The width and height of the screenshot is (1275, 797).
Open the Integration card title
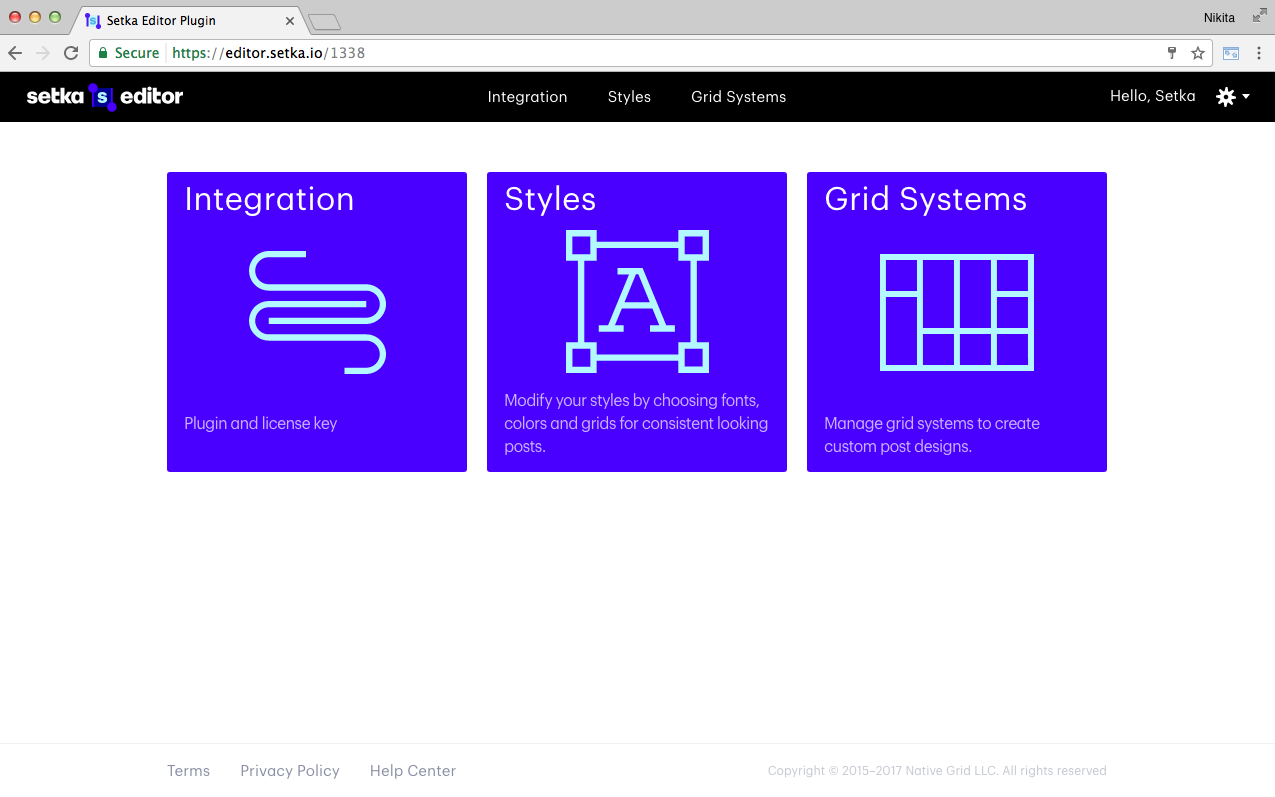pyautogui.click(x=269, y=199)
